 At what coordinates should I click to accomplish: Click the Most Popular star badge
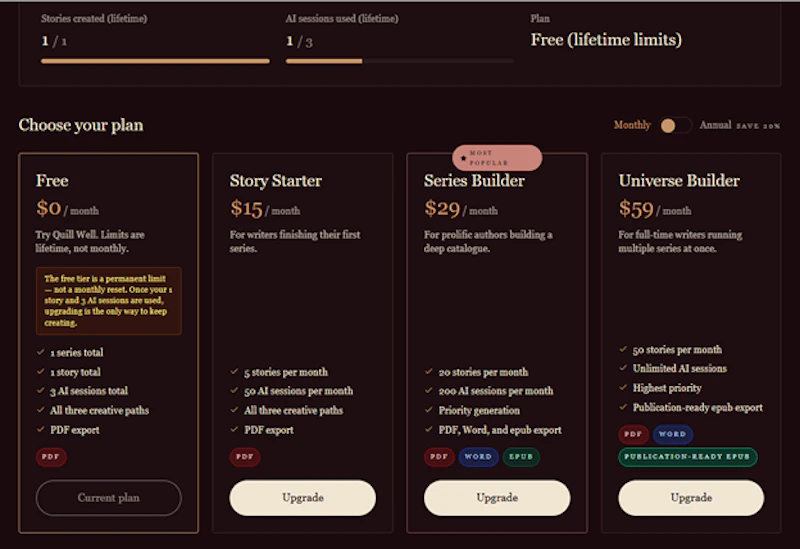click(497, 158)
